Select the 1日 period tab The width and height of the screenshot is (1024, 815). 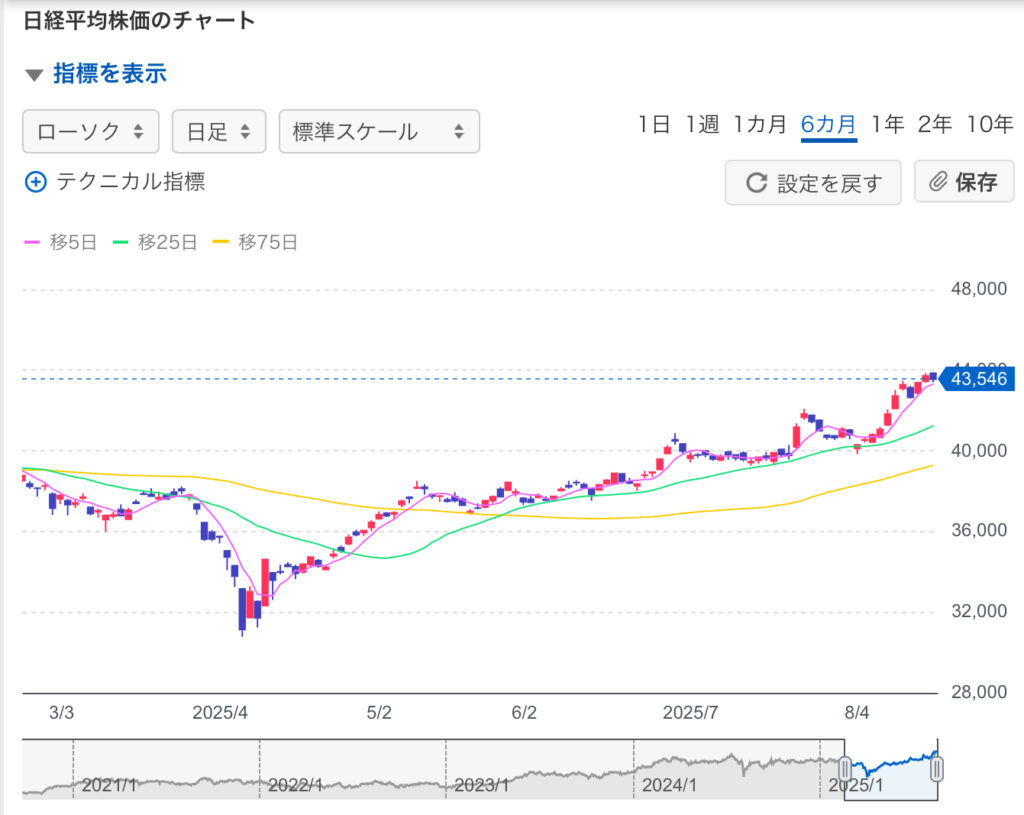[654, 123]
